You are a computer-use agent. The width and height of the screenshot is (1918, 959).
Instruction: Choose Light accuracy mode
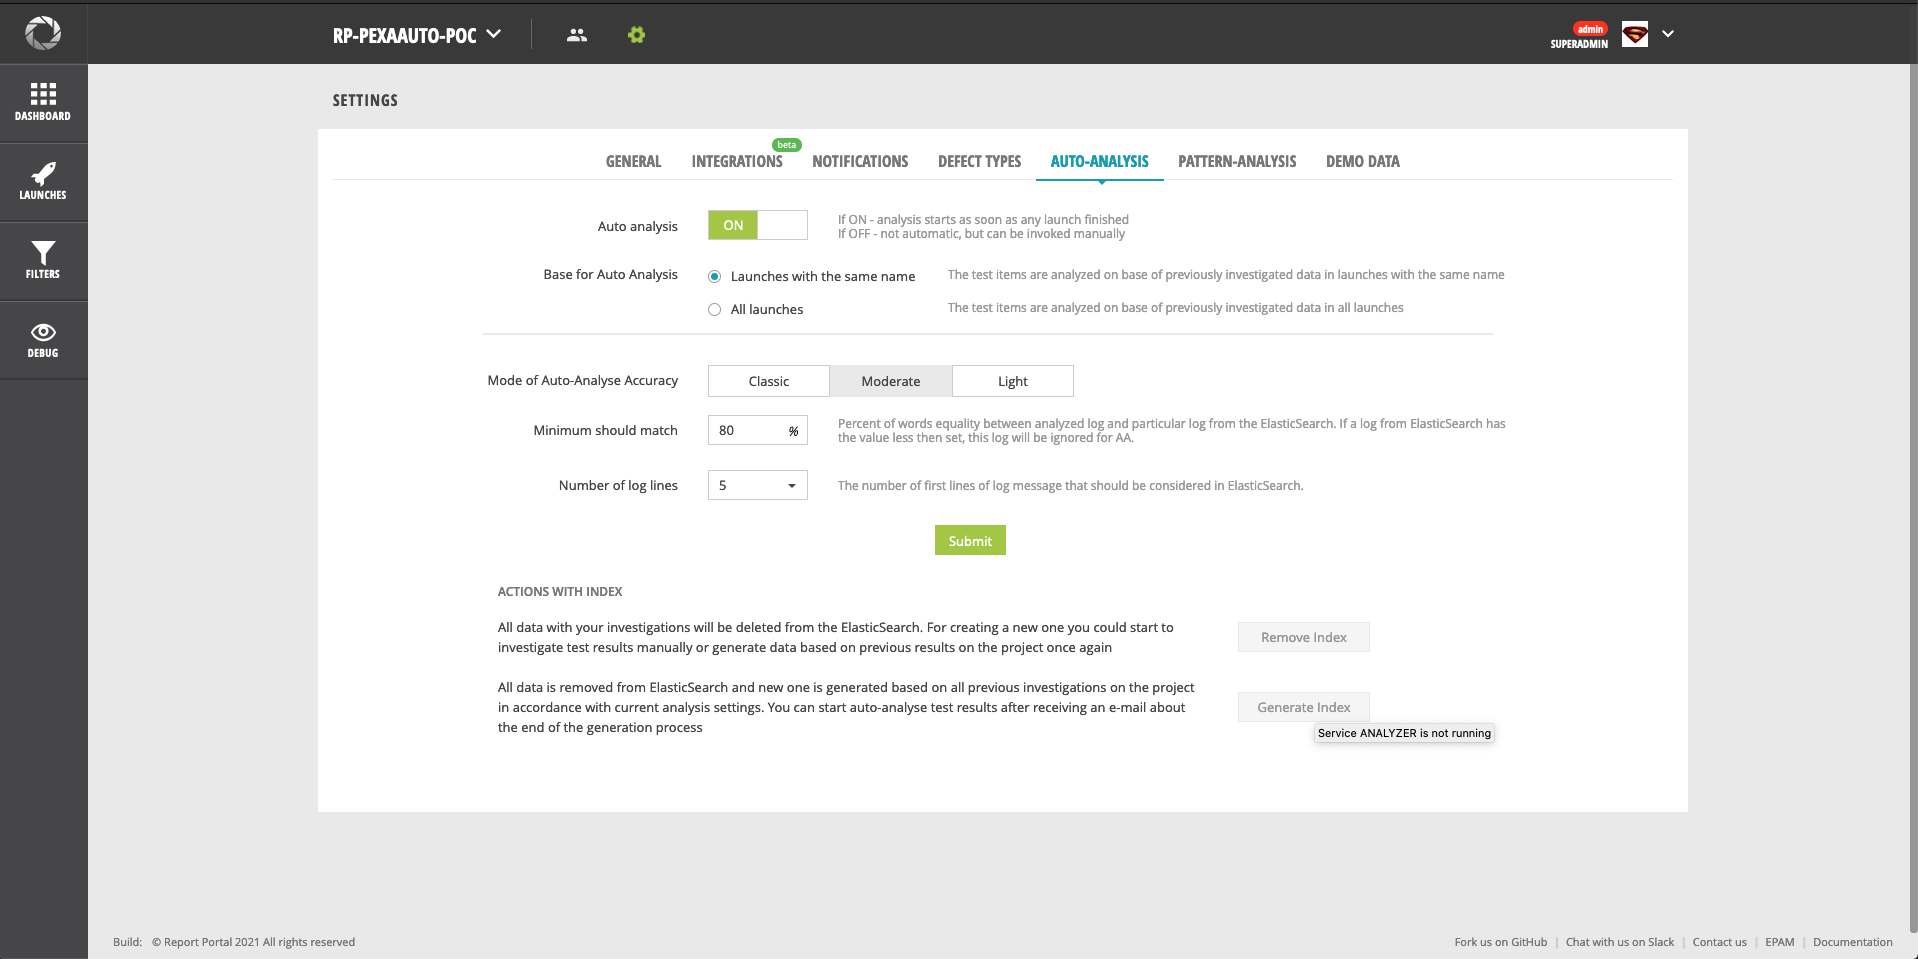[x=1013, y=381]
